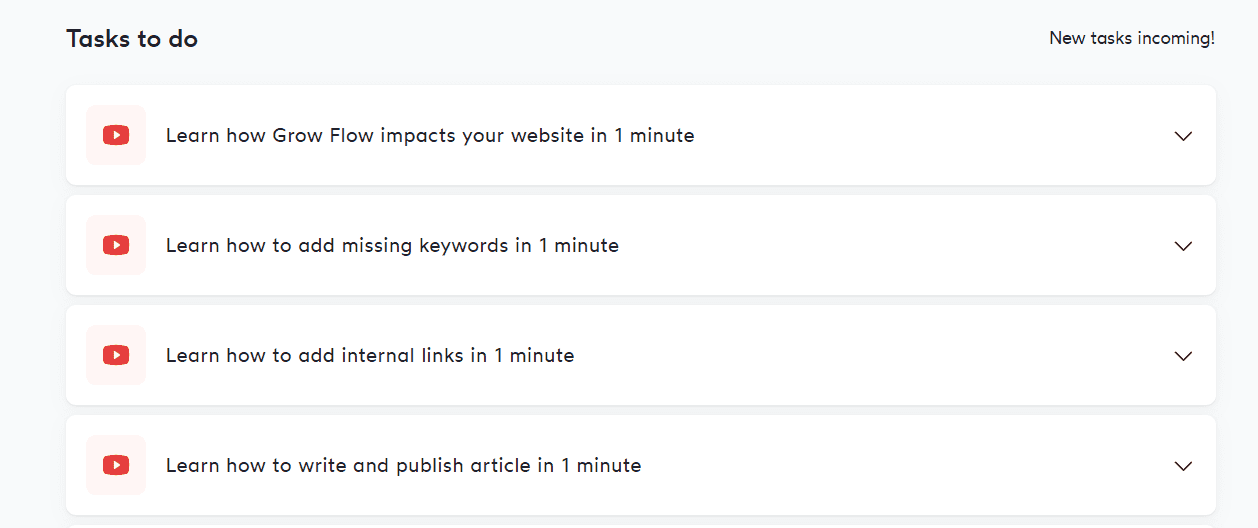
Task: Expand the Grow Flow impacts task chevron
Action: pos(1183,136)
